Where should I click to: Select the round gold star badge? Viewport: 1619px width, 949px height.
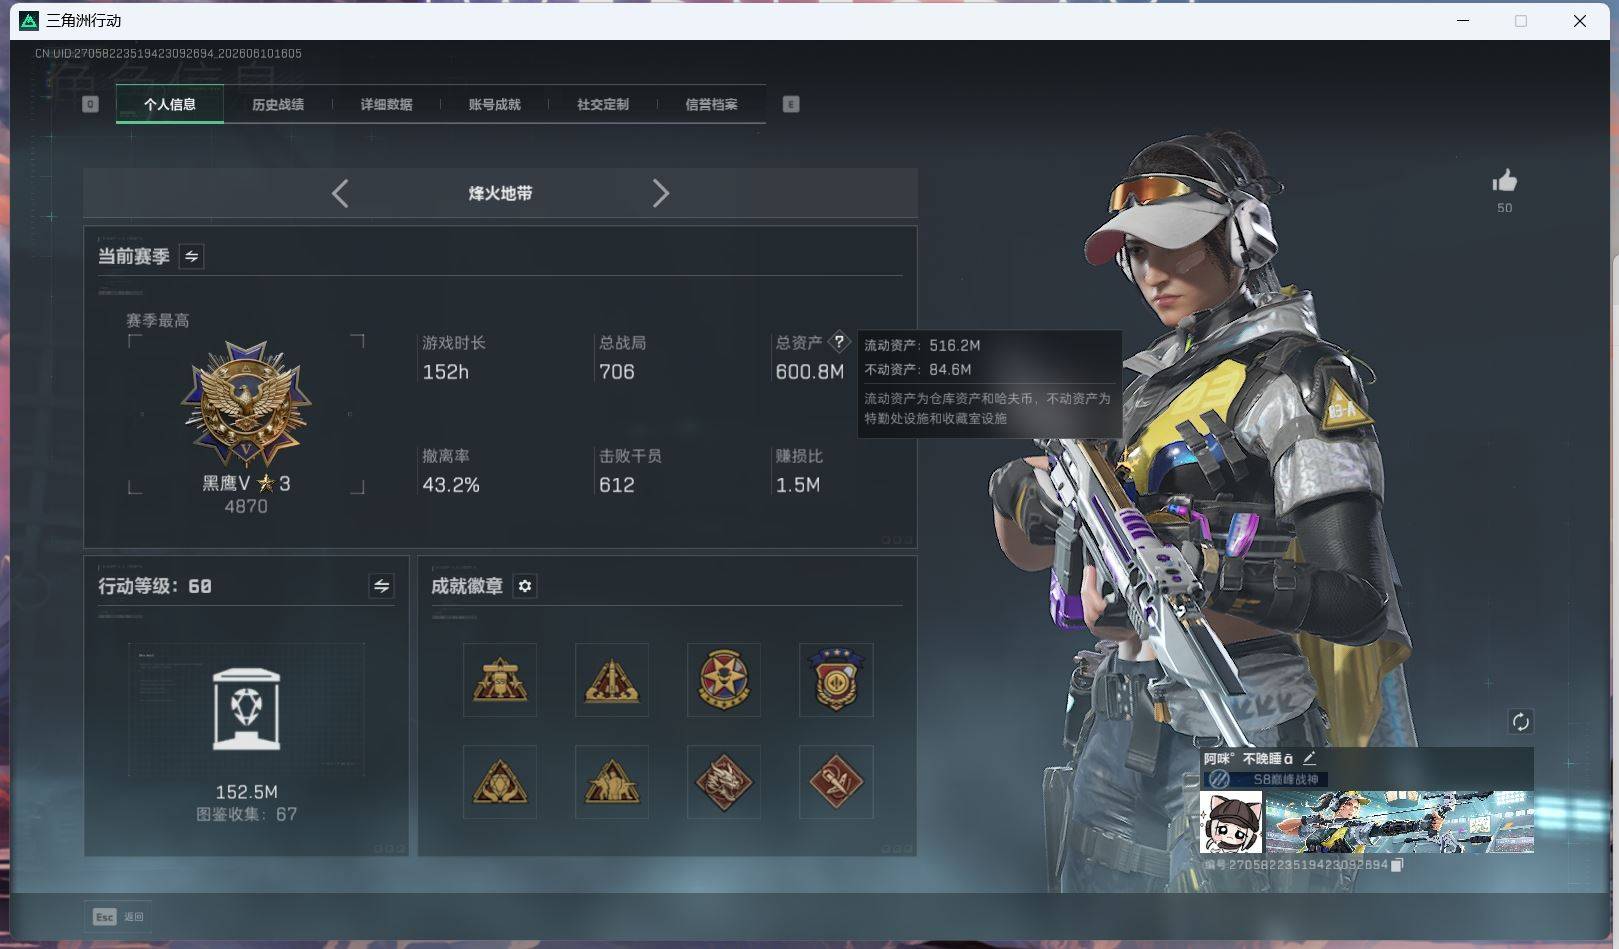[x=724, y=680]
